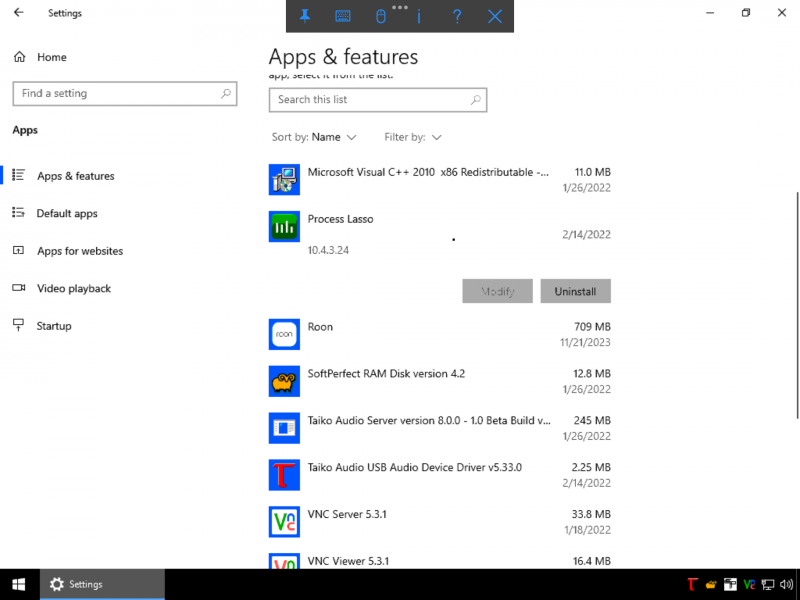Click the mouse icon in remote toolbar
The height and width of the screenshot is (600, 800).
coord(381,17)
